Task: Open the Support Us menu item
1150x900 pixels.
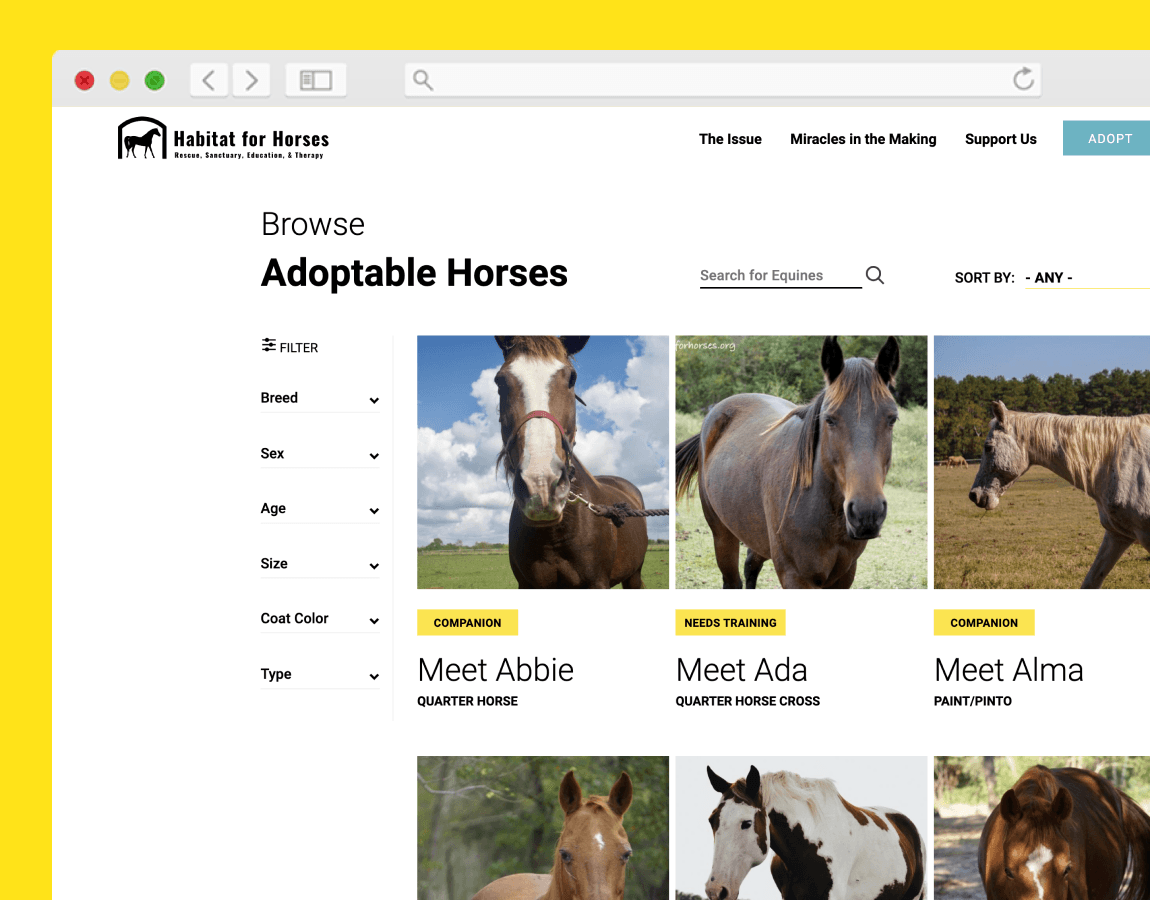Action: 1000,139
